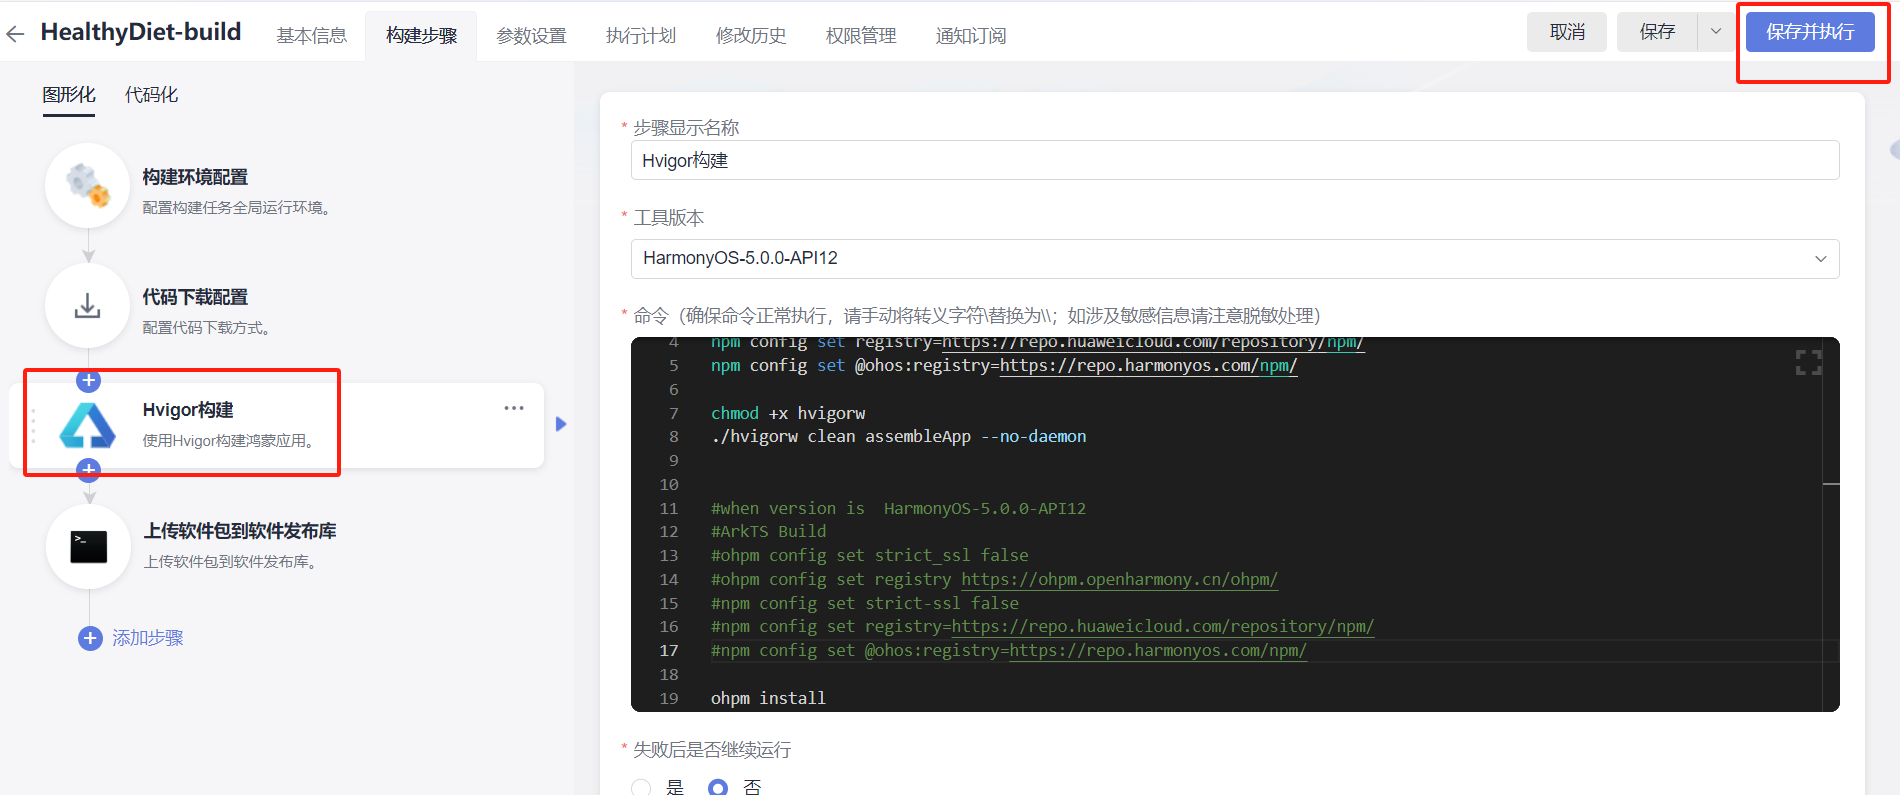Expand the command editor to fullscreen

(x=1808, y=362)
